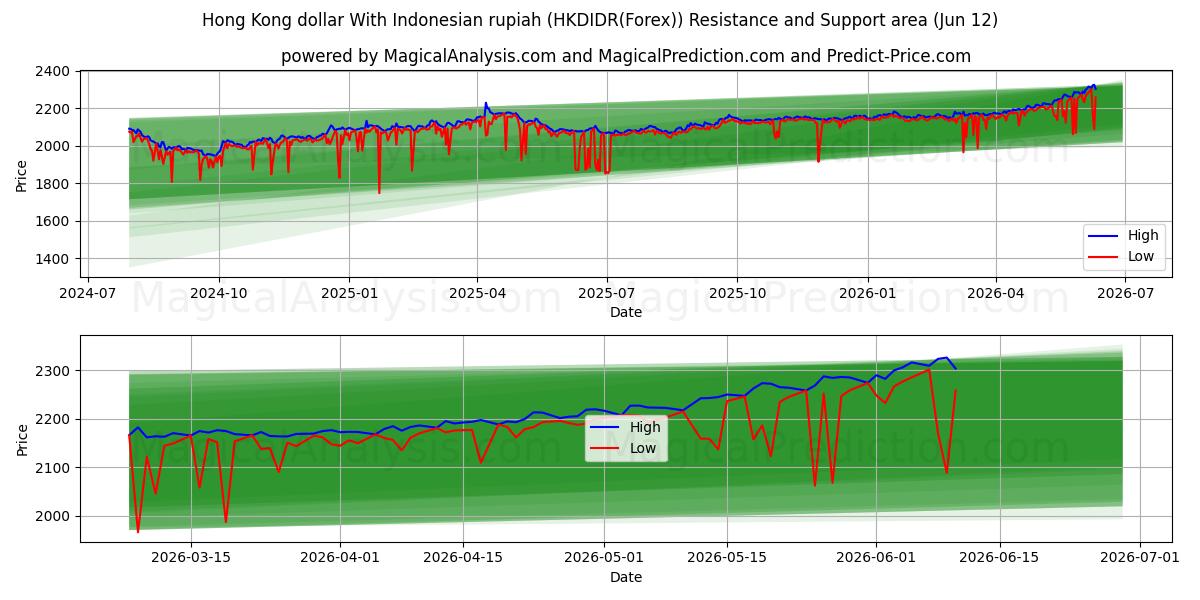
Task: Click the 2300 price tick in bottom chart
Action: point(53,371)
